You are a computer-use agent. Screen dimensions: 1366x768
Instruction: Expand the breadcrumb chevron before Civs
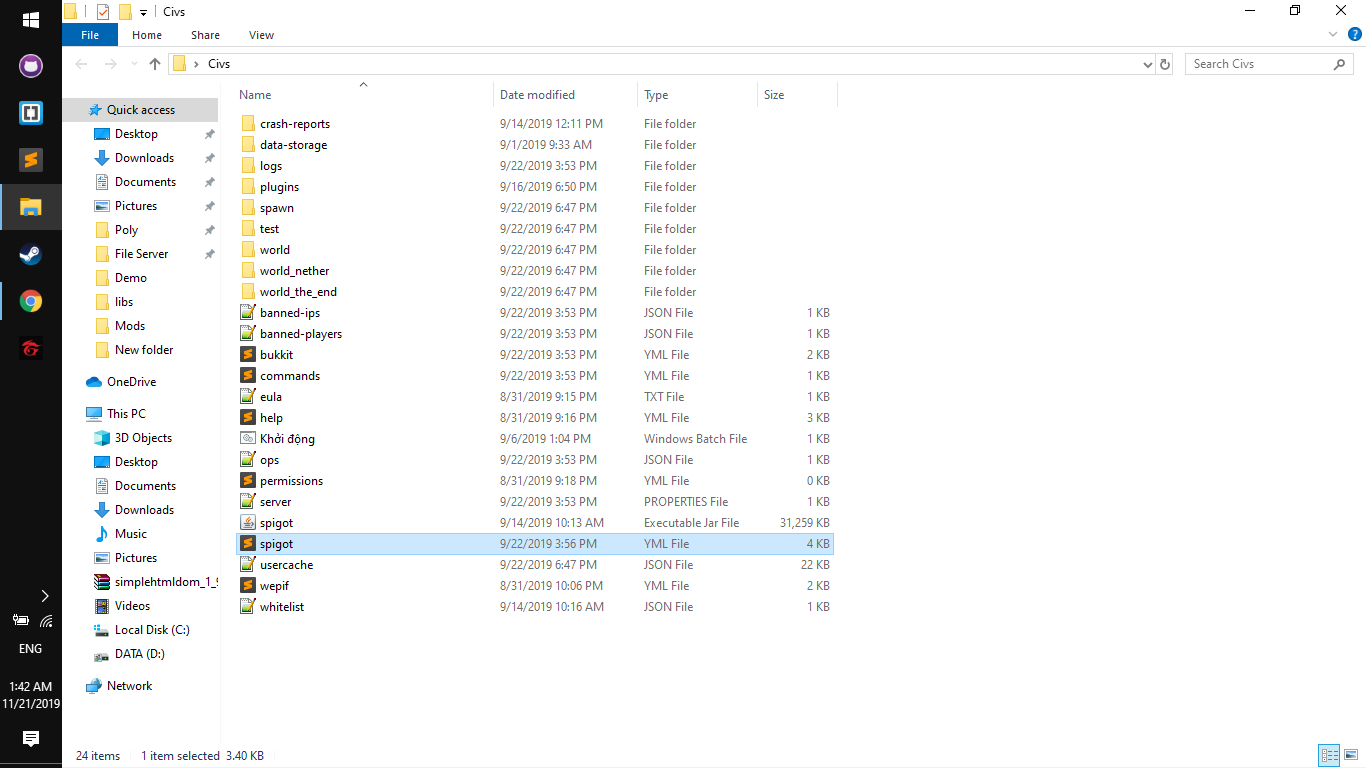pyautogui.click(x=196, y=64)
